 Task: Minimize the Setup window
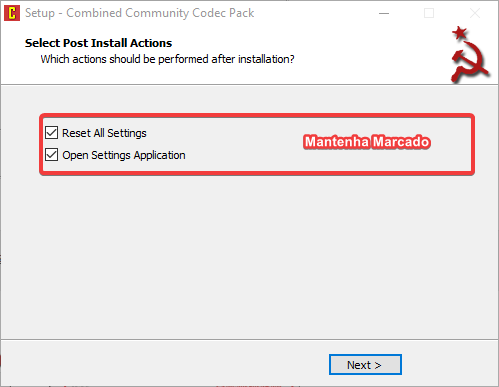pos(384,13)
